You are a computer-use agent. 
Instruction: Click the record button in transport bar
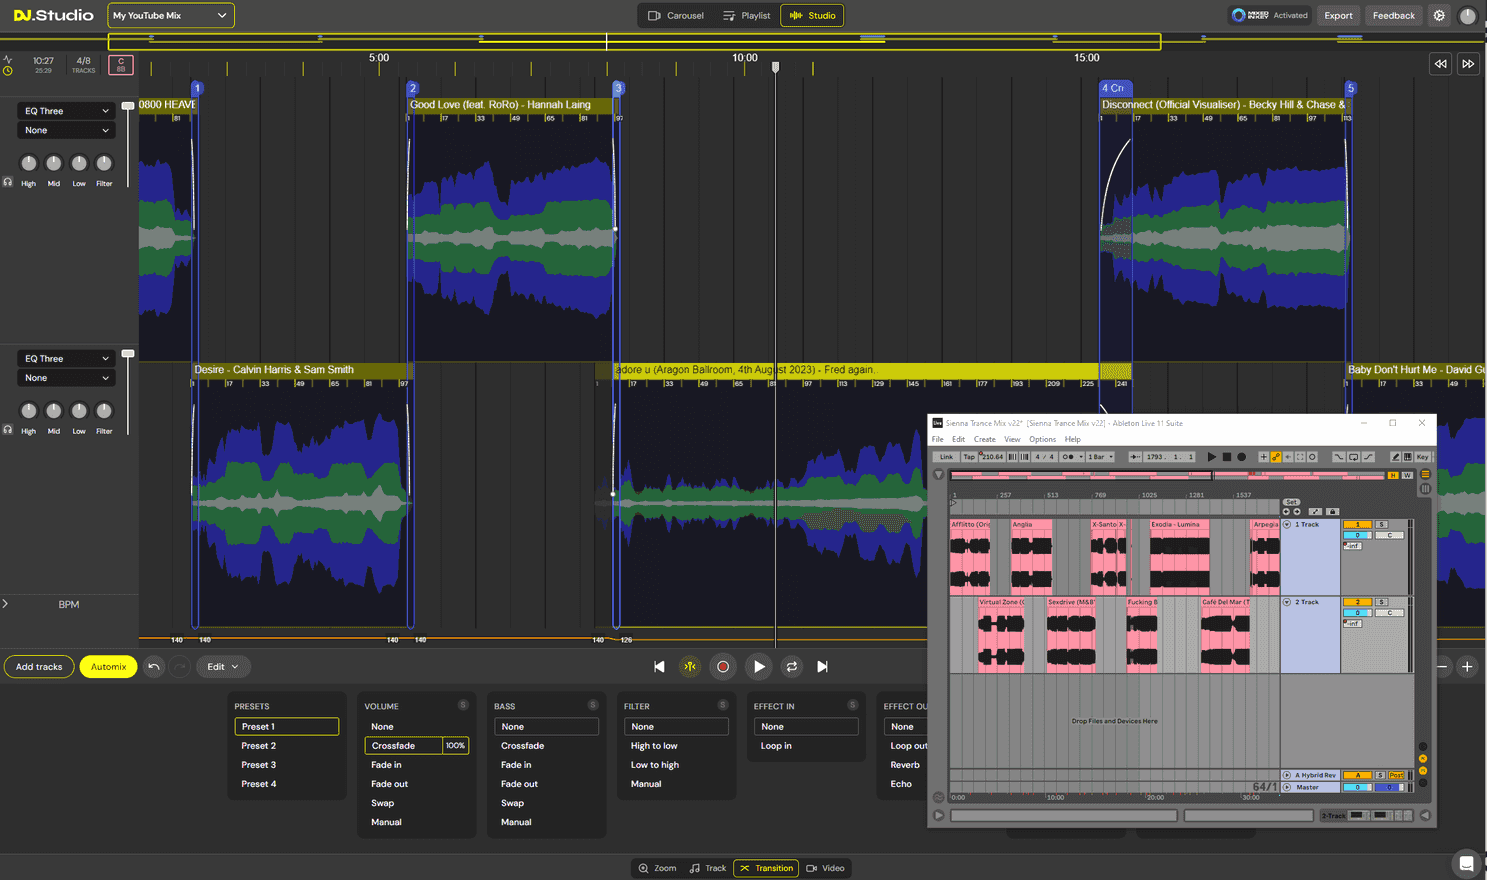723,667
